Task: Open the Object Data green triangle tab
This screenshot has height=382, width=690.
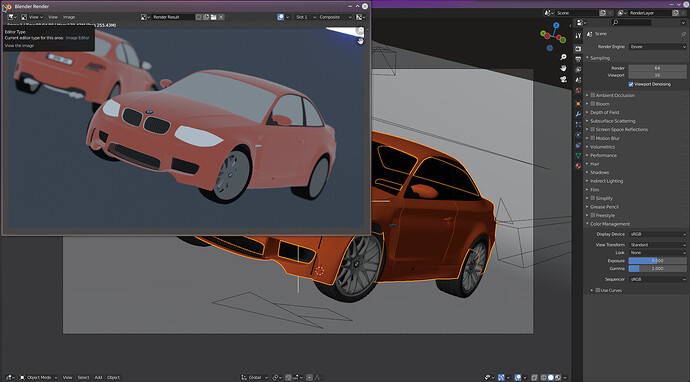Action: tap(578, 155)
